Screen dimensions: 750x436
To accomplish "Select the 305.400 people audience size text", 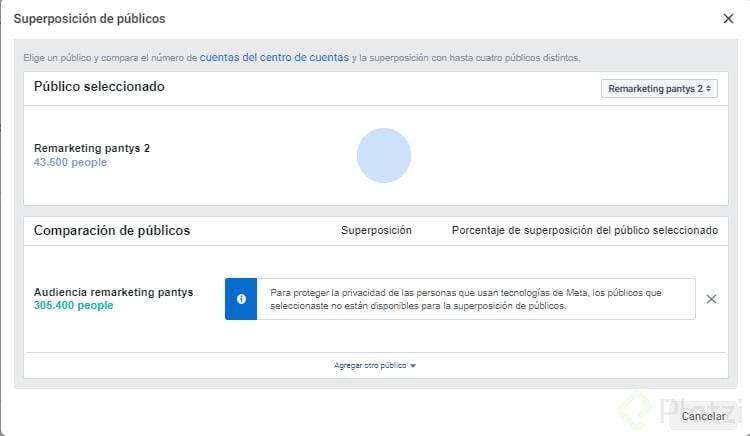I will (73, 305).
